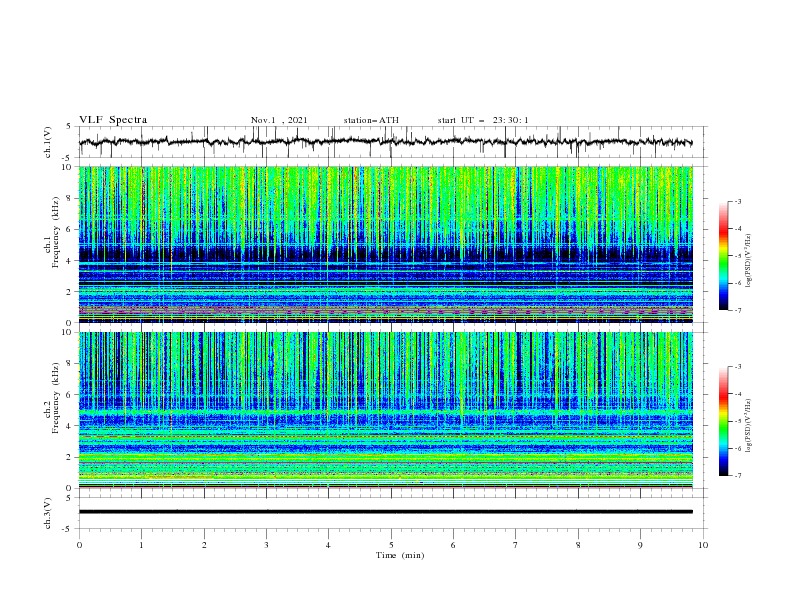Click the "Time (min)" axis label
Viewport: 792px width, 612px height.
[x=400, y=555]
